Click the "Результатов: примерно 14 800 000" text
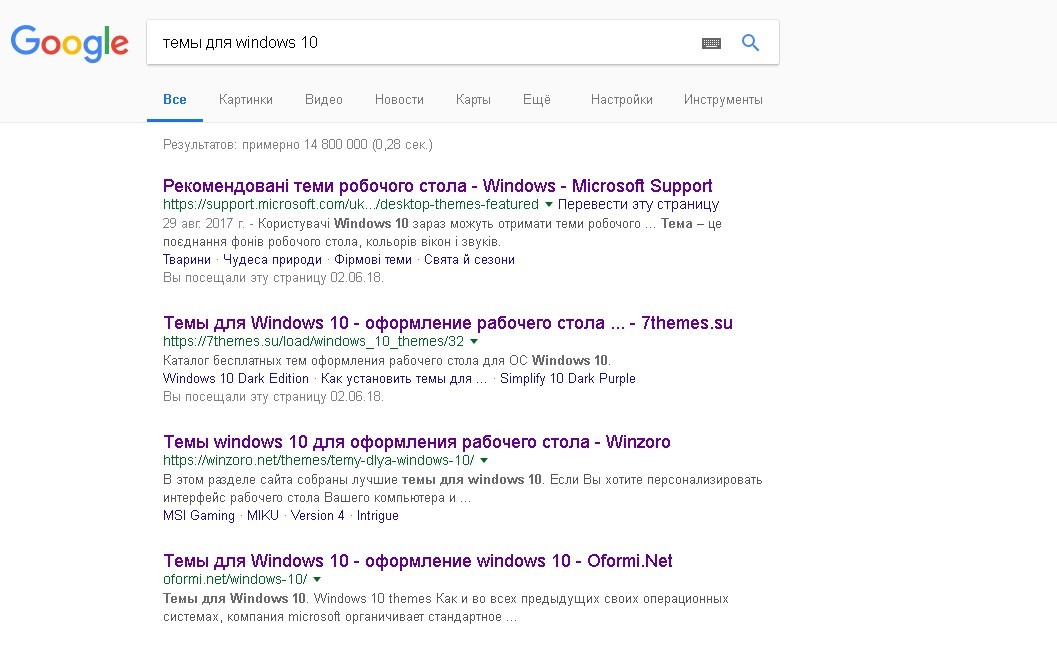This screenshot has width=1057, height=647. click(266, 144)
